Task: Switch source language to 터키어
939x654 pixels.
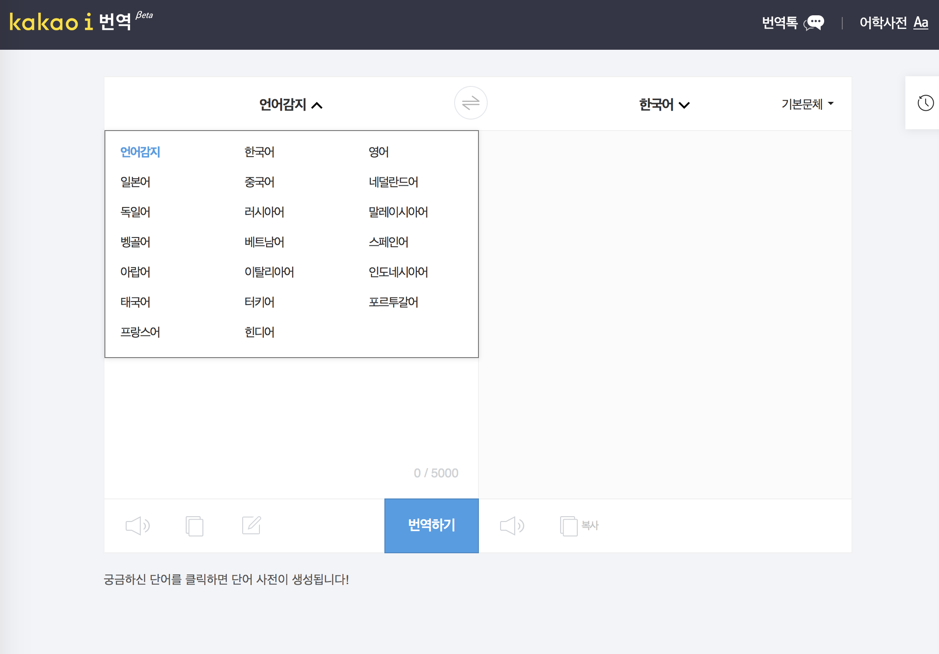Action: click(x=259, y=302)
